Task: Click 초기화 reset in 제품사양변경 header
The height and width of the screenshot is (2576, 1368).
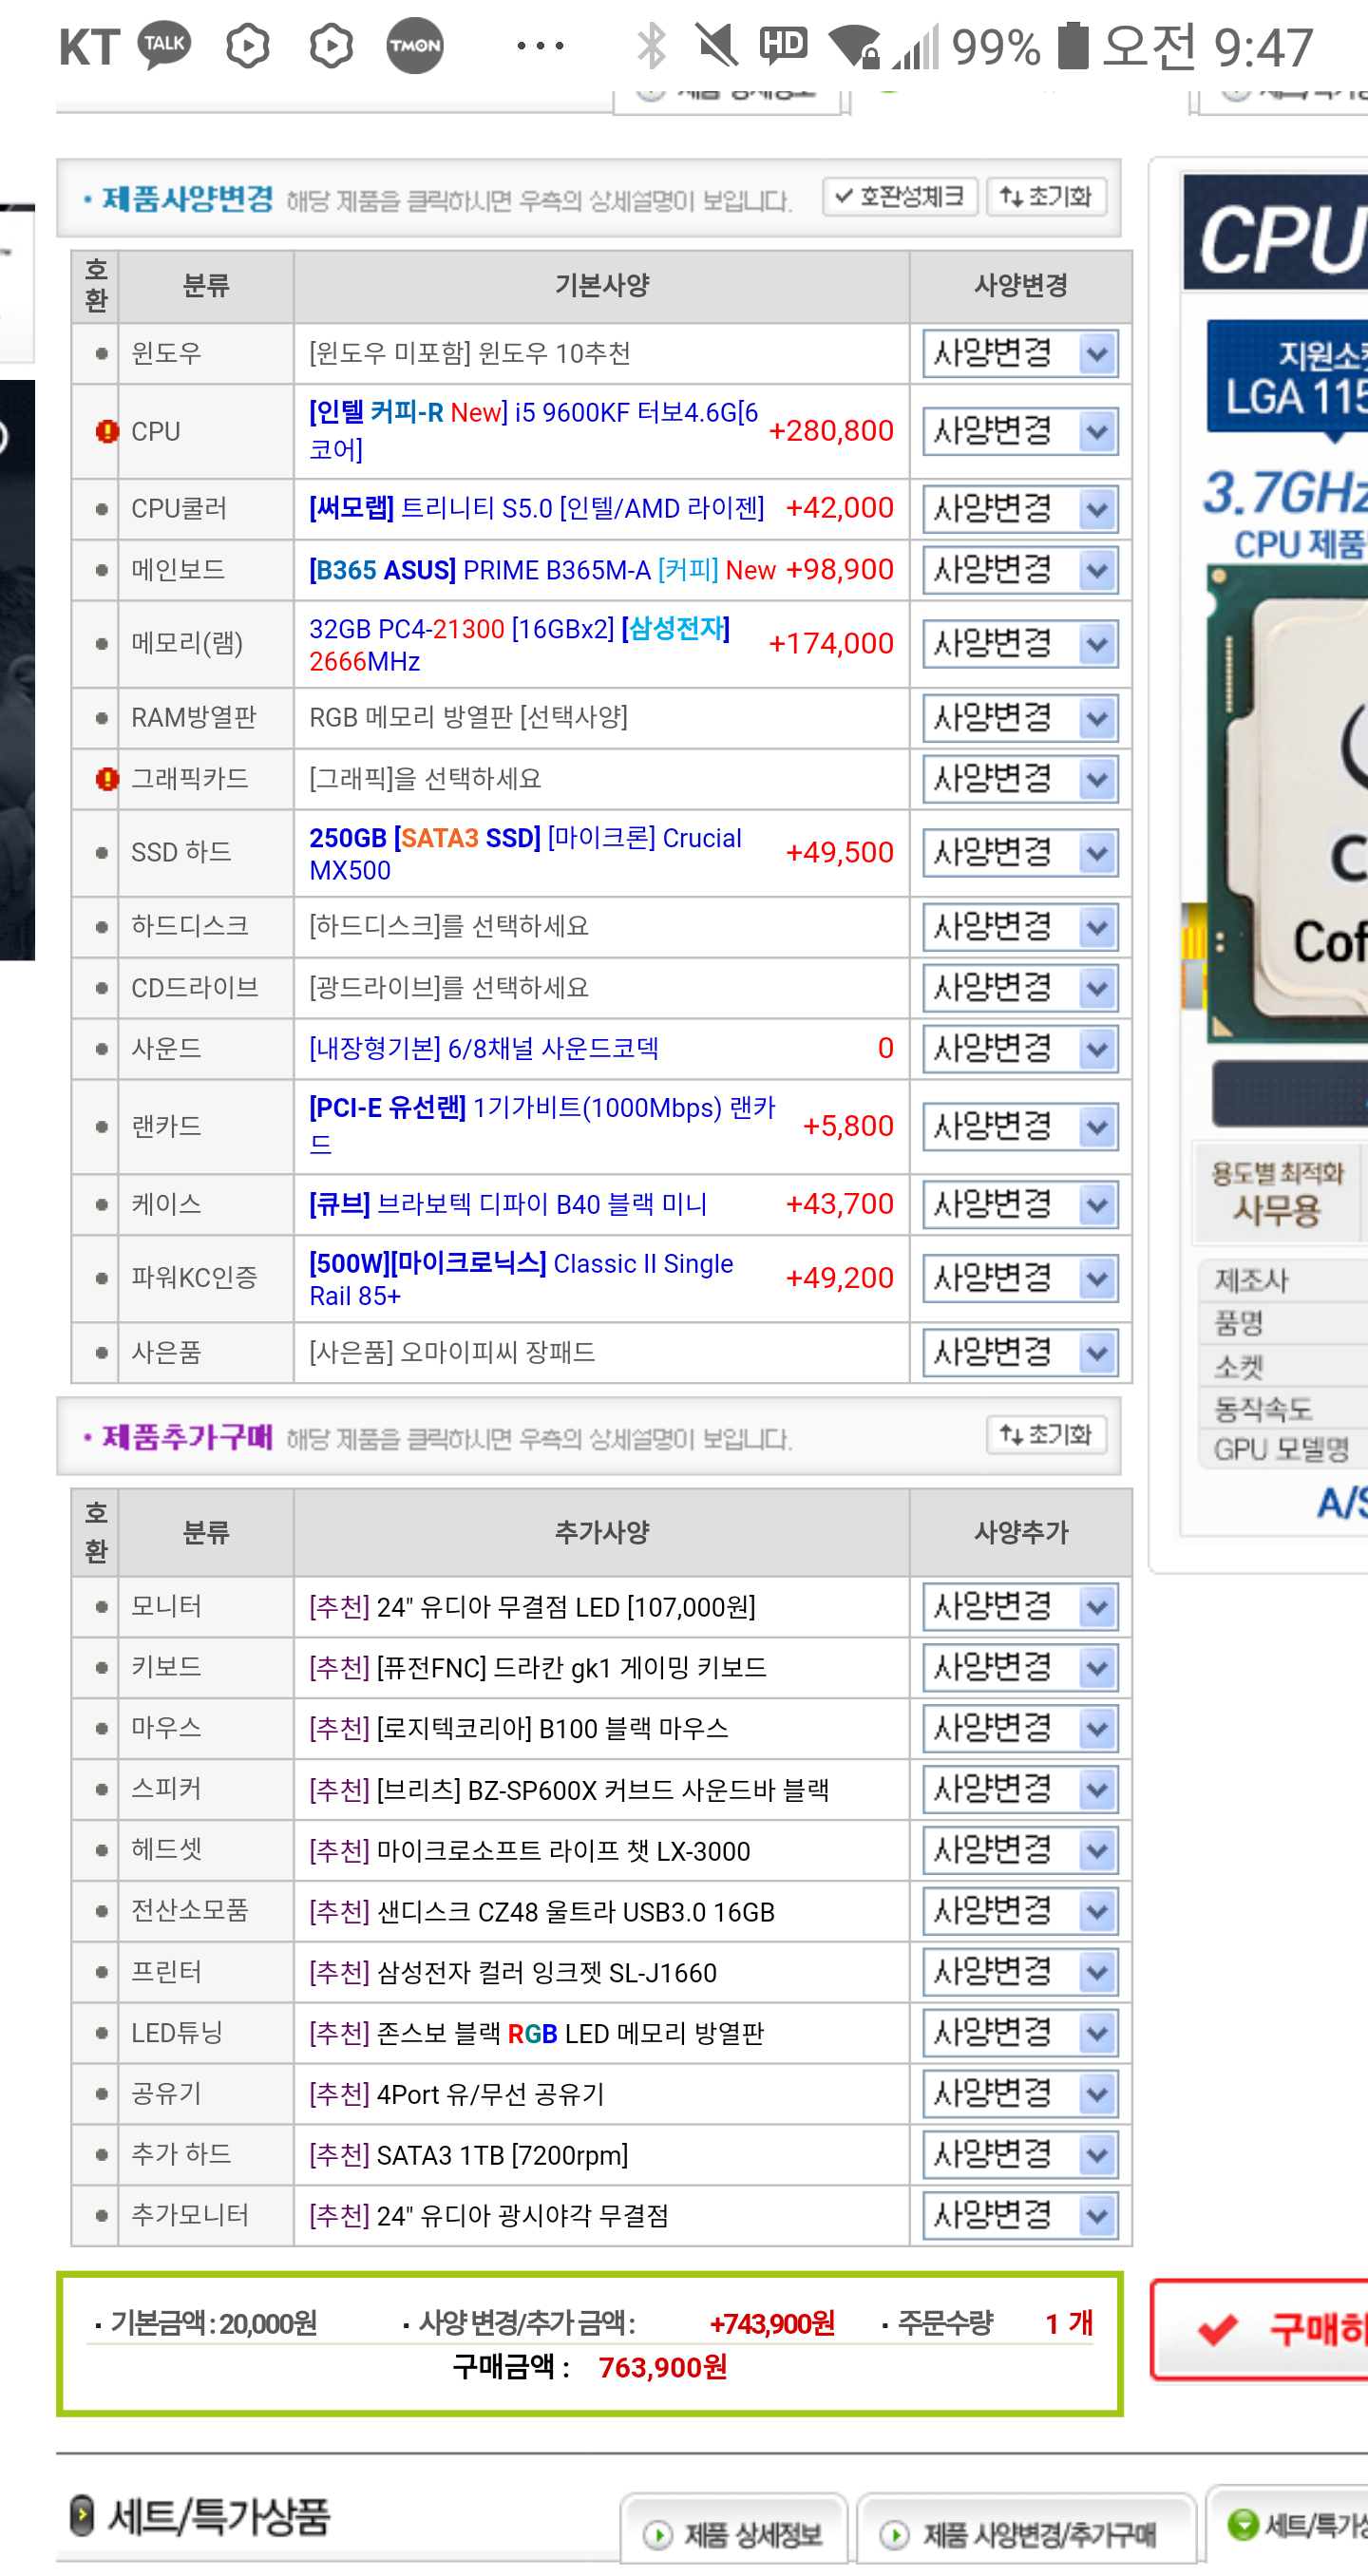Action: pyautogui.click(x=1046, y=197)
